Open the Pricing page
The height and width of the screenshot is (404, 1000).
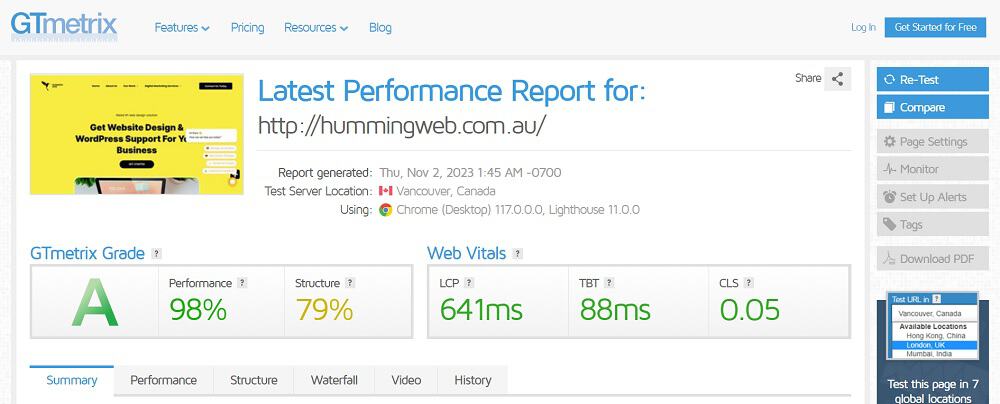coord(247,28)
